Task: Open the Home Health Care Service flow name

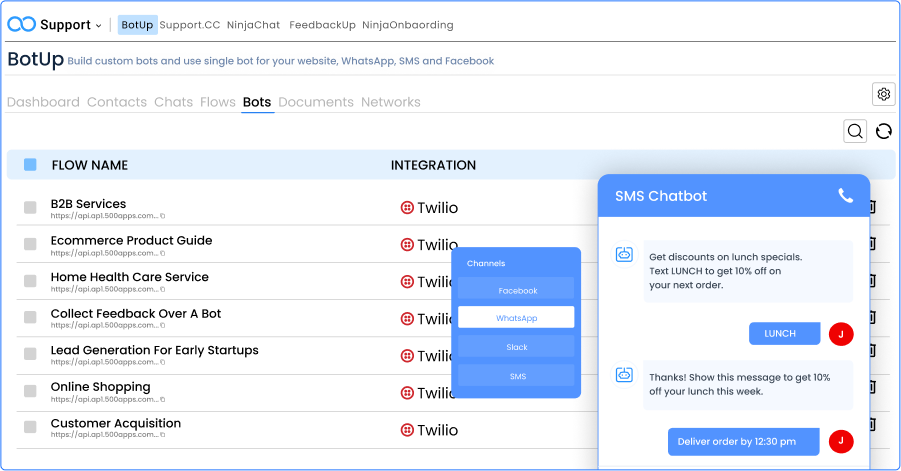Action: [130, 277]
